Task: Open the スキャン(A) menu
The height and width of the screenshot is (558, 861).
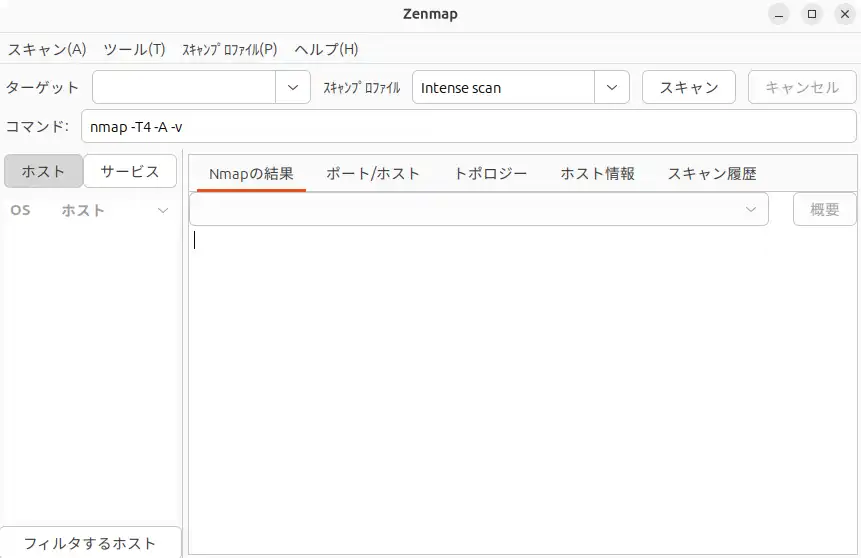Action: tap(47, 49)
